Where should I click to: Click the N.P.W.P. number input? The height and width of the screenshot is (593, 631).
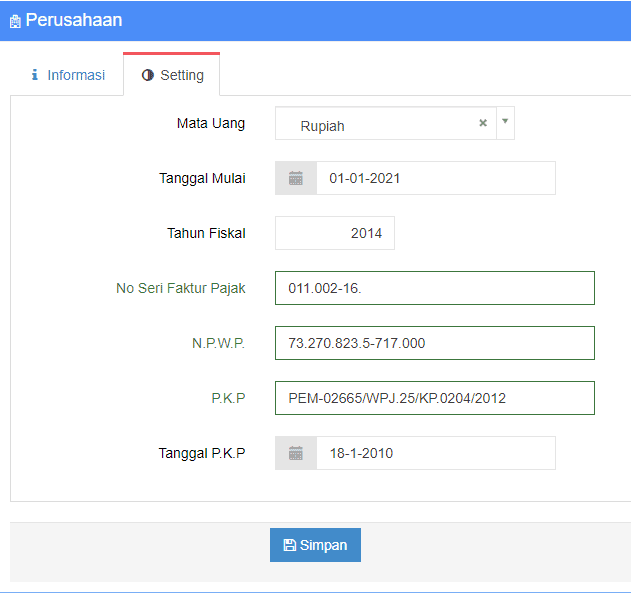click(x=435, y=343)
